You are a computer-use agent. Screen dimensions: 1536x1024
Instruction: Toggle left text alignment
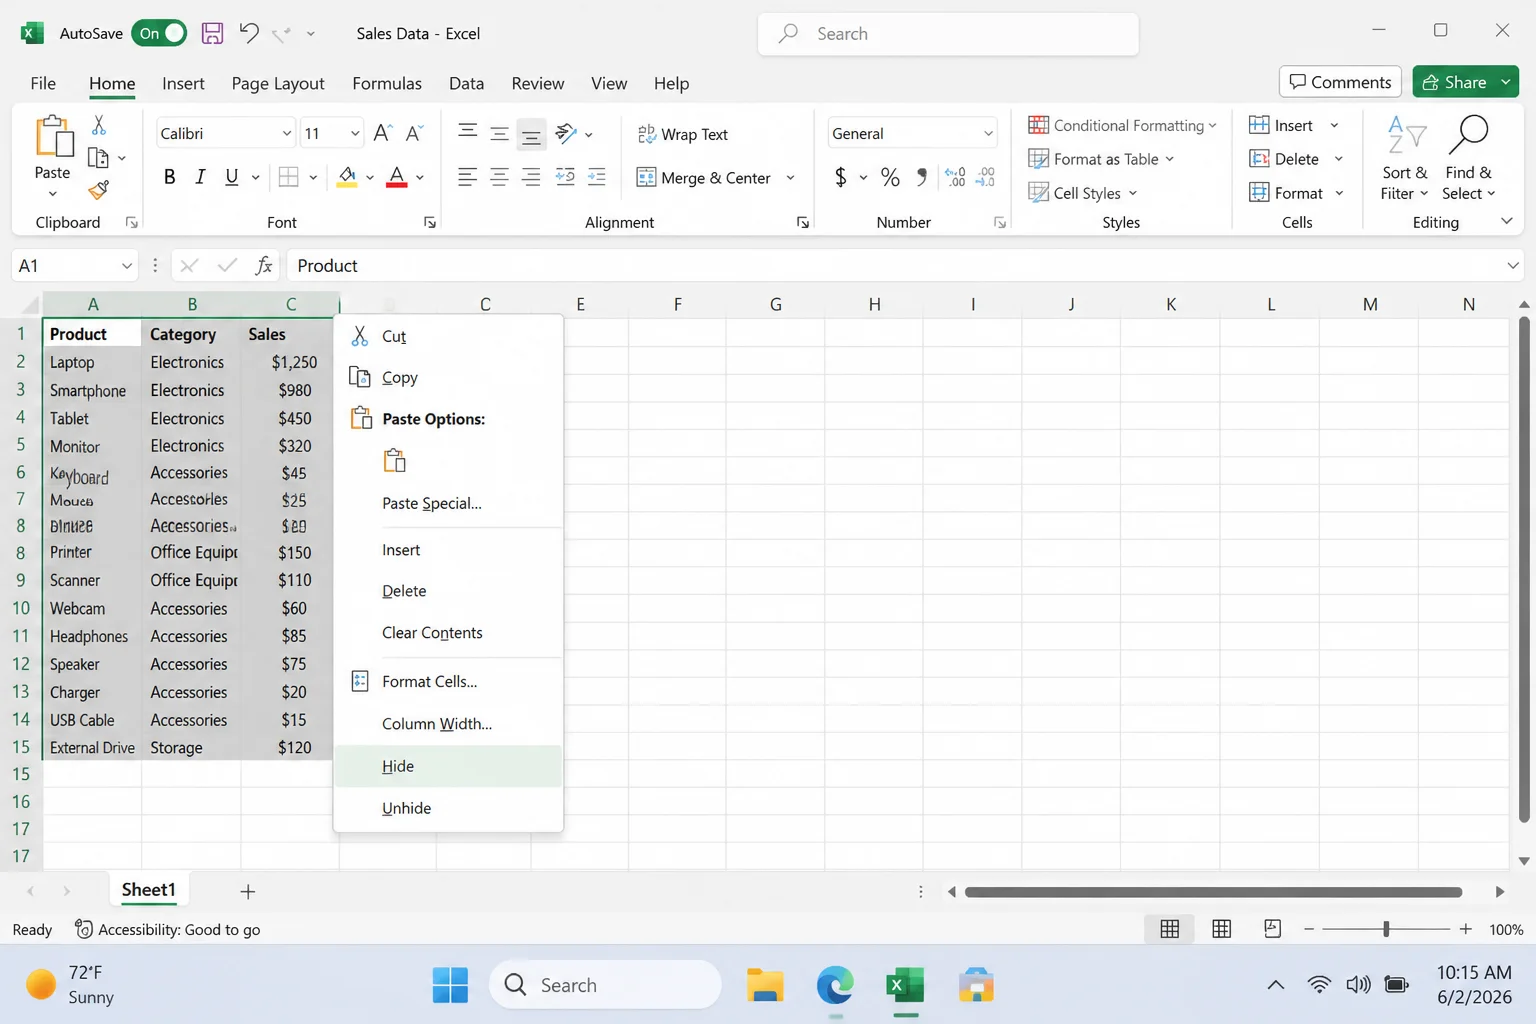pos(467,177)
